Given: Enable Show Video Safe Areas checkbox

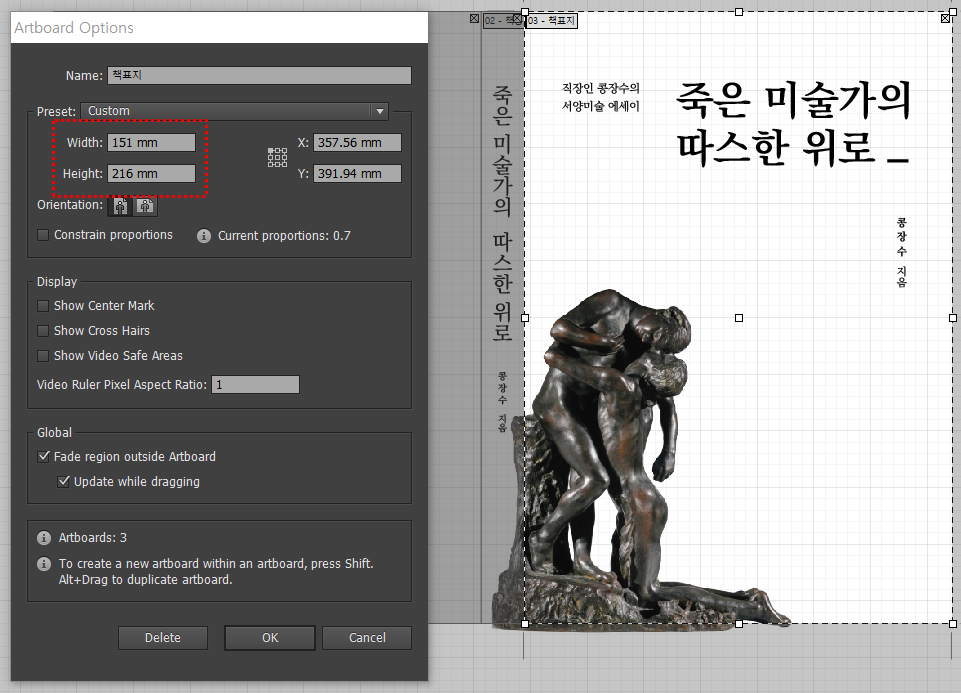Looking at the screenshot, I should pos(43,356).
